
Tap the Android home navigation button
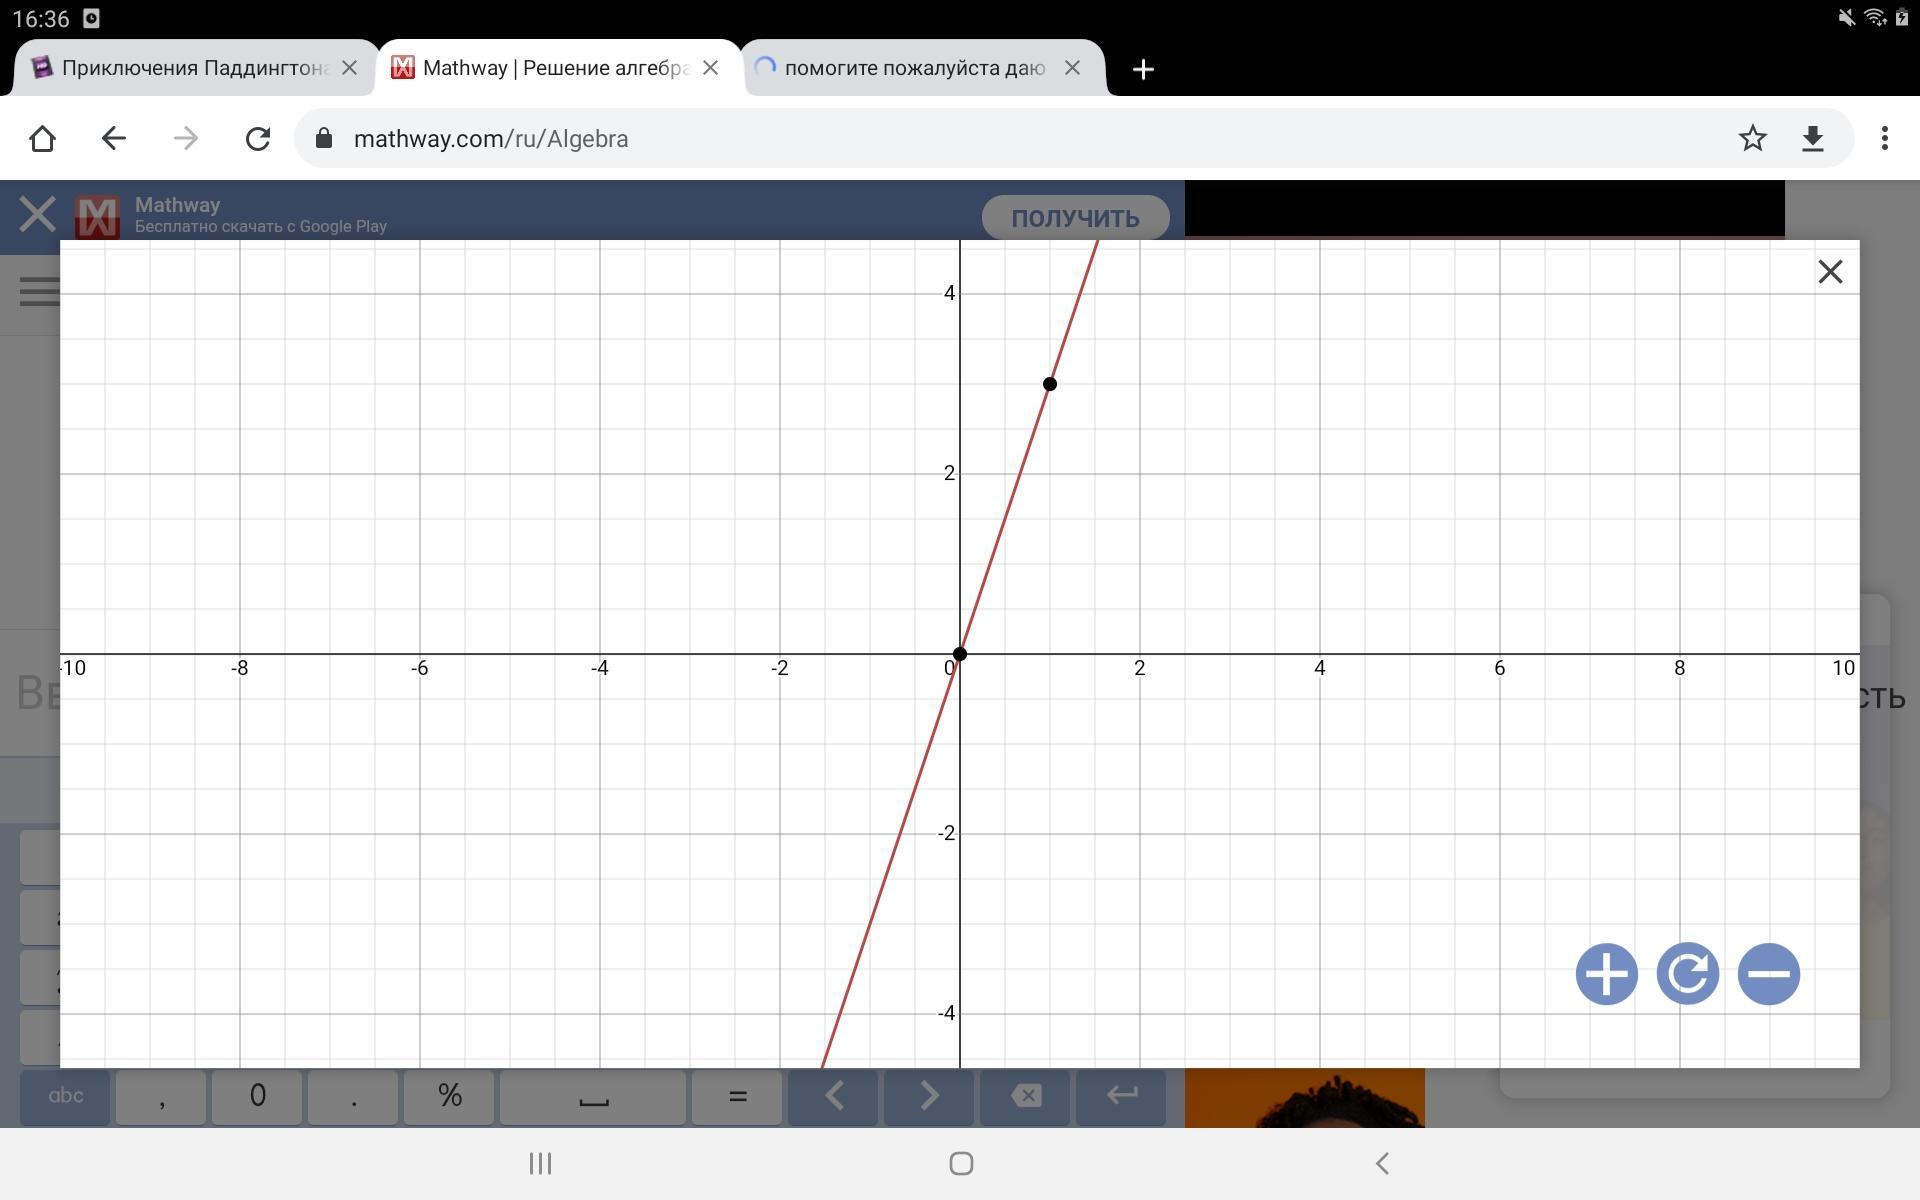pyautogui.click(x=961, y=1163)
